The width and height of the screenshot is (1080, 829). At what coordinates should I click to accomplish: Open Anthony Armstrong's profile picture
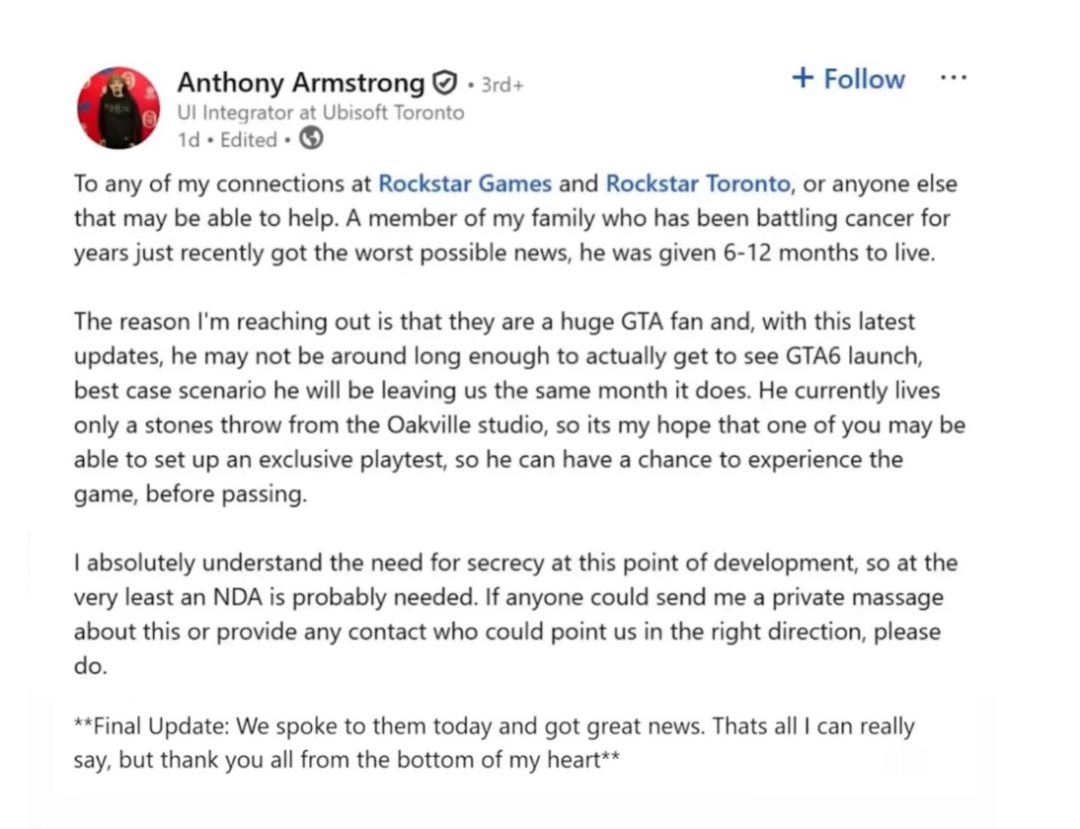tap(118, 108)
